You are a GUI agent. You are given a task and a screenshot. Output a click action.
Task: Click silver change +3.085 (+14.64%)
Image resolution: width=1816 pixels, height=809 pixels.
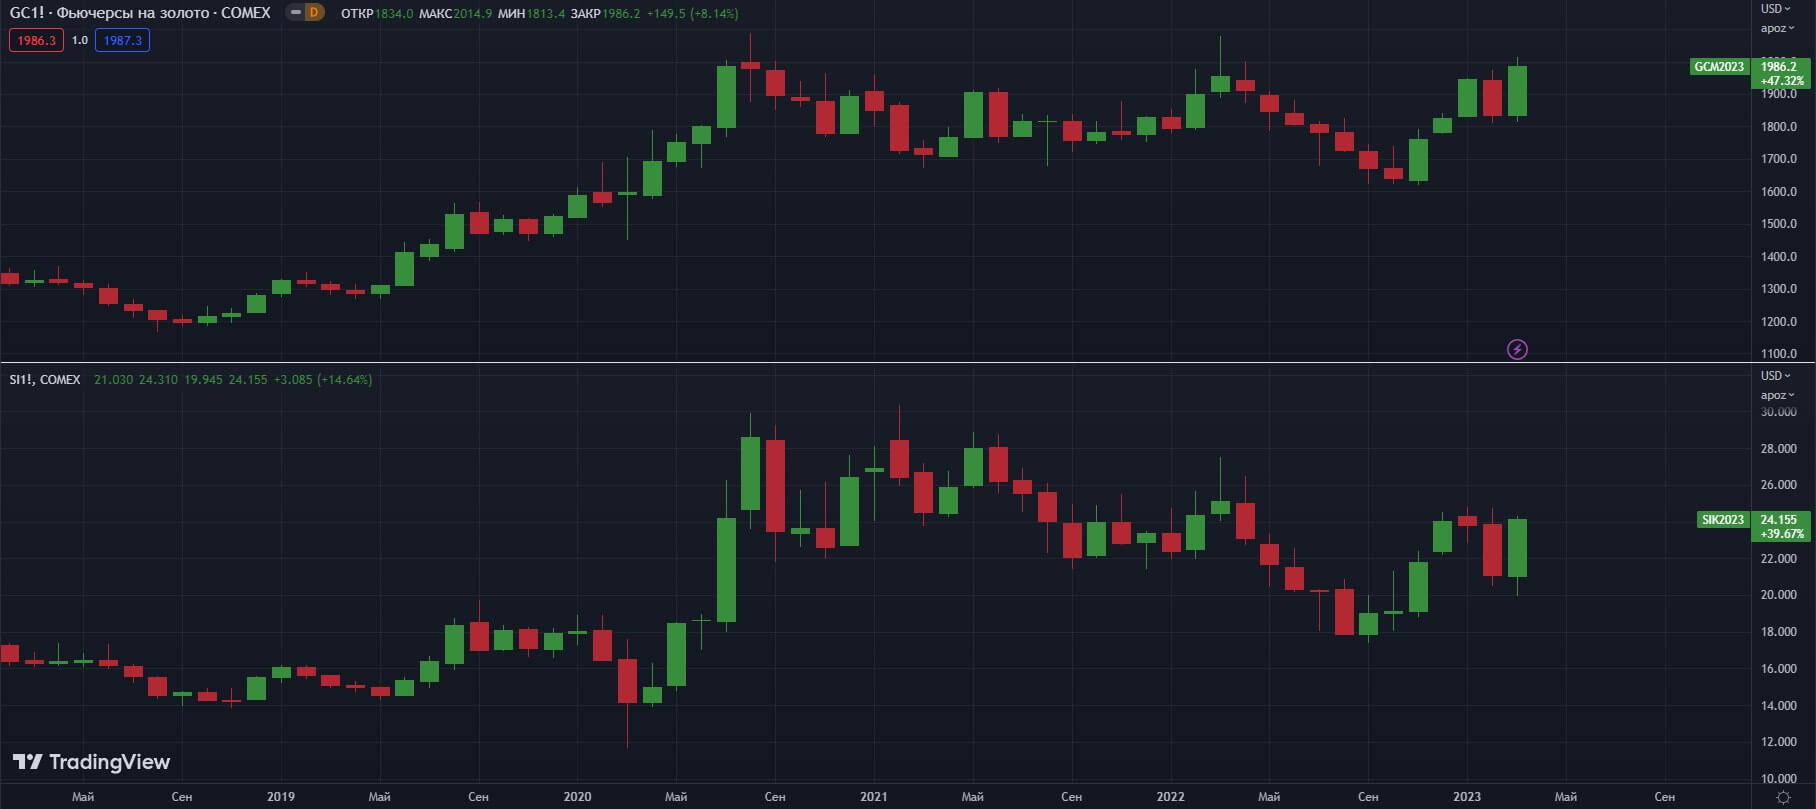click(323, 380)
